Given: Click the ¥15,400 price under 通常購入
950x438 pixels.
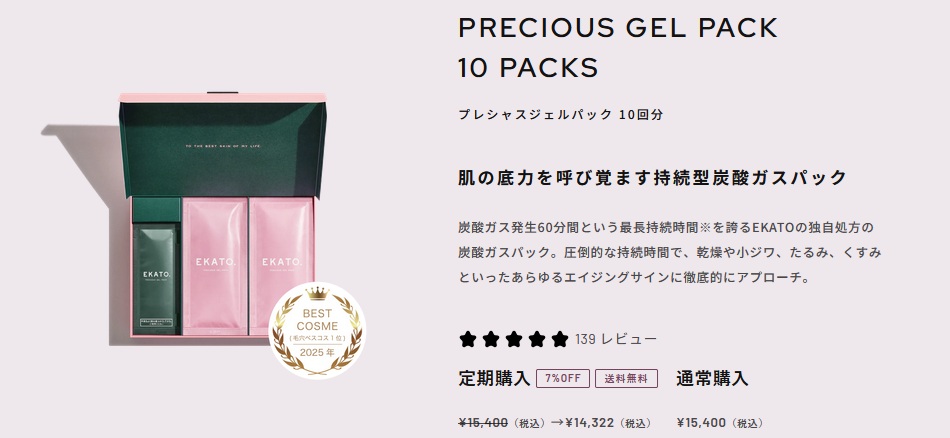Looking at the screenshot, I should pyautogui.click(x=701, y=423).
